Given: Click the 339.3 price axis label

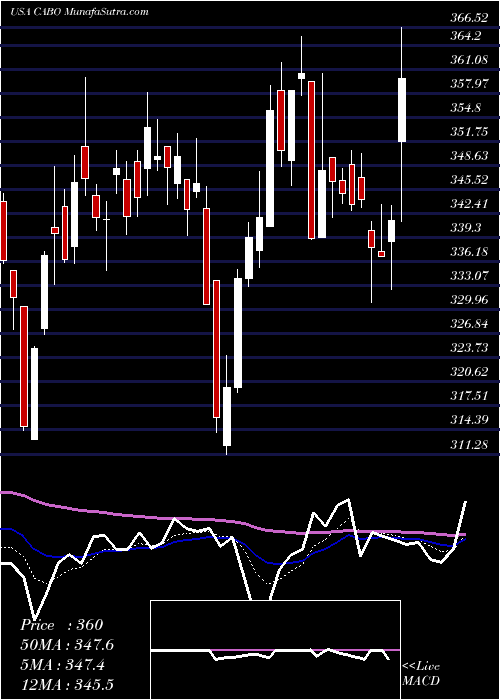Looking at the screenshot, I should [466, 228].
